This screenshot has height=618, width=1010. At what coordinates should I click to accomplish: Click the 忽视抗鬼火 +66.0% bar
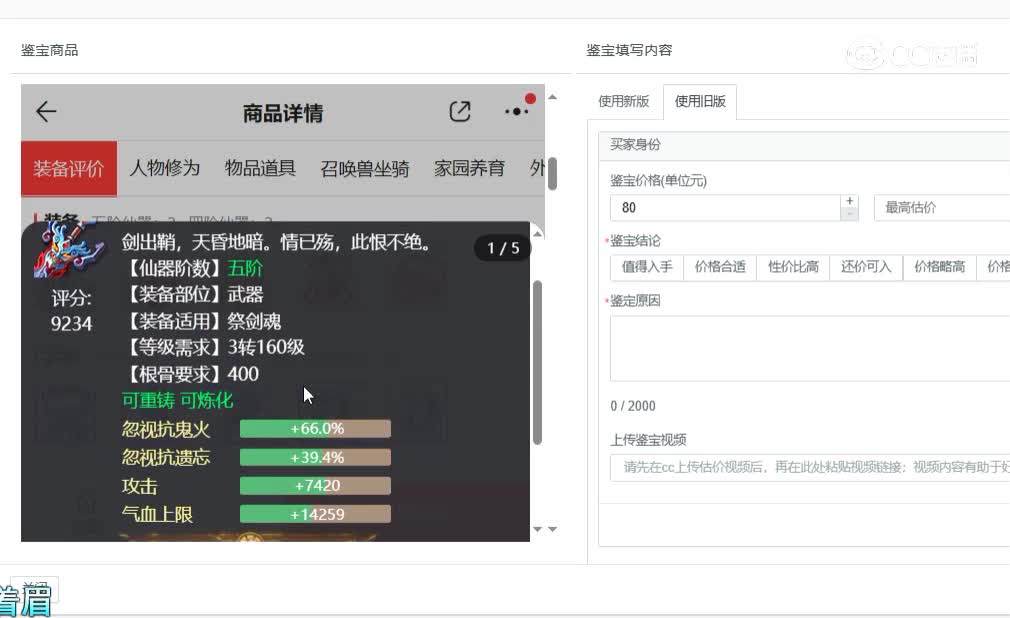pyautogui.click(x=315, y=429)
